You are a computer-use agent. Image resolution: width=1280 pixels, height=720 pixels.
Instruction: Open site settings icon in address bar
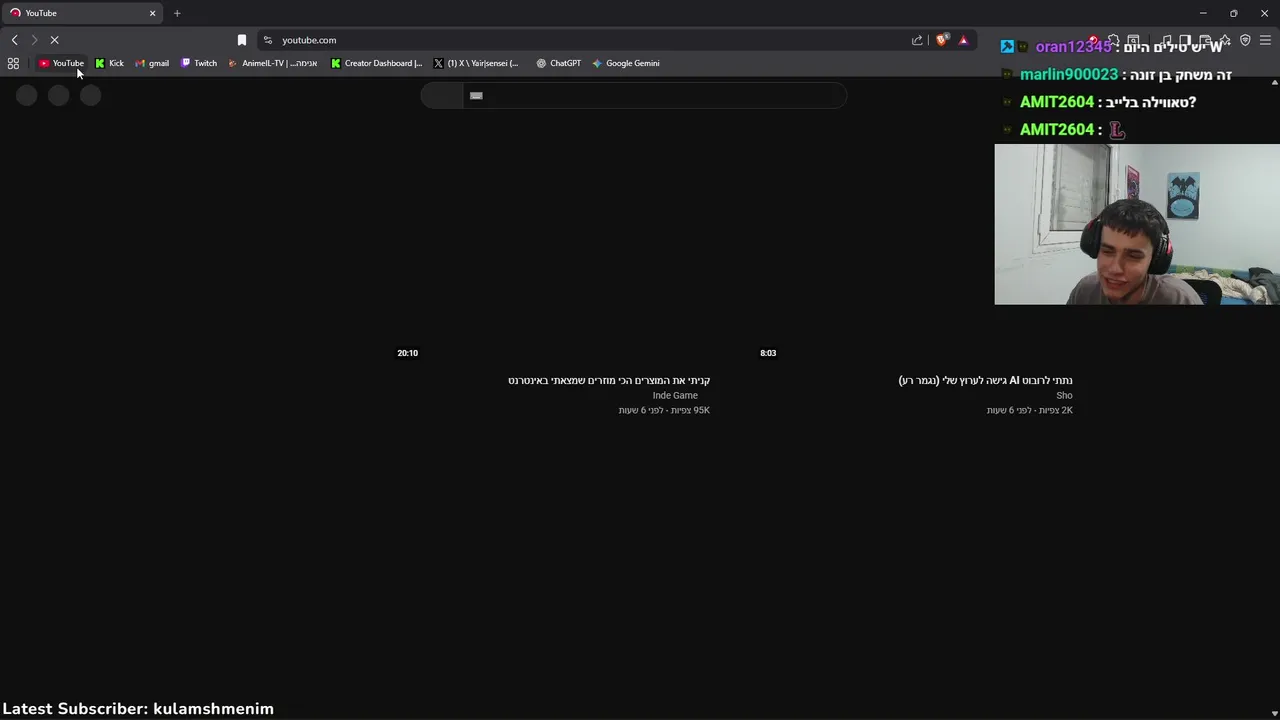tap(267, 40)
